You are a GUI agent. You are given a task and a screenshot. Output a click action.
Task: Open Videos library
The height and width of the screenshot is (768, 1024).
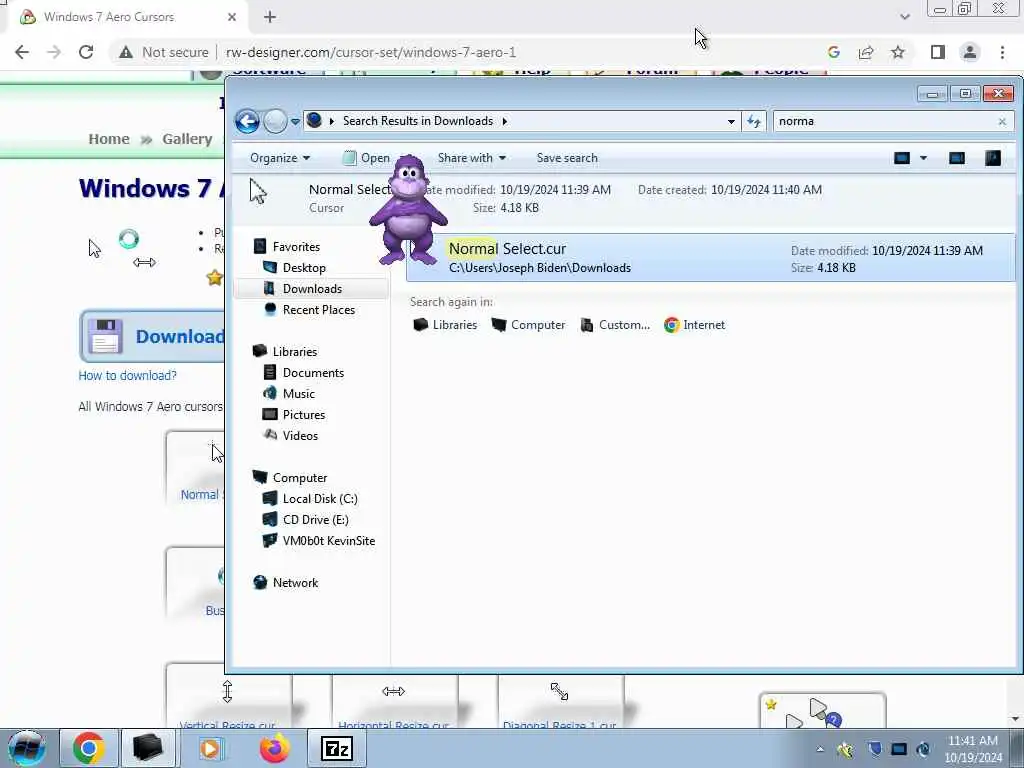tap(300, 436)
